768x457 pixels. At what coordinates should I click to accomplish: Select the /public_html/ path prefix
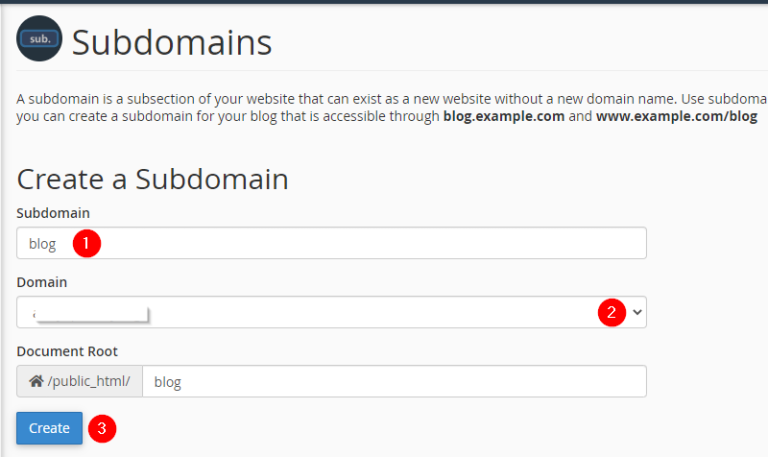(x=88, y=382)
